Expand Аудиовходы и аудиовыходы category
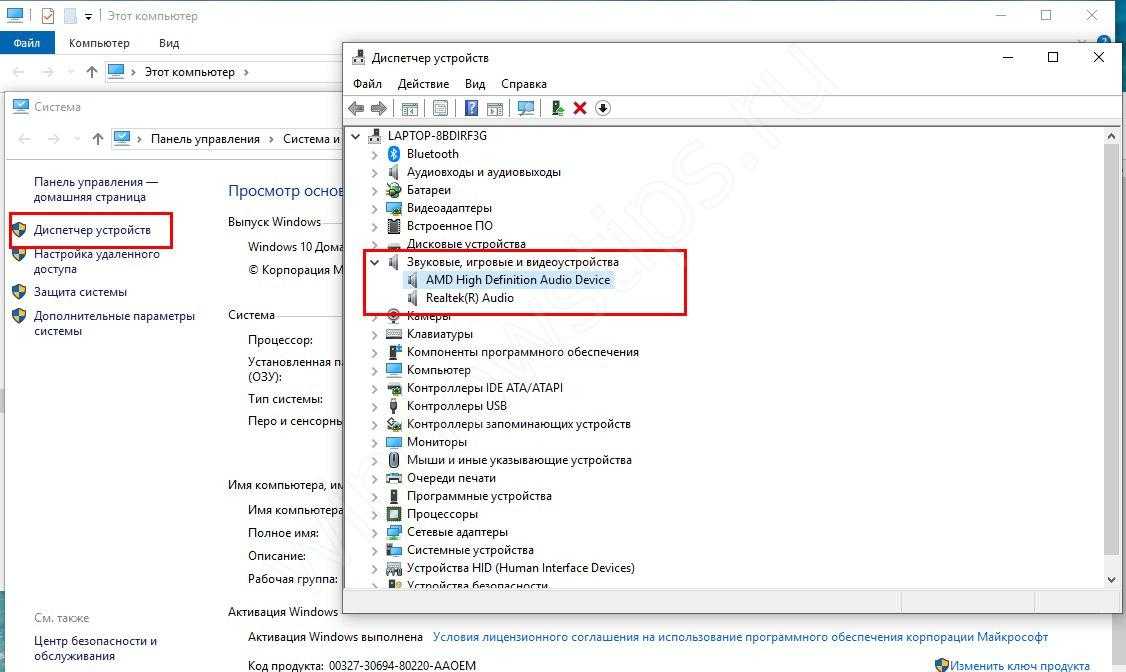 374,172
